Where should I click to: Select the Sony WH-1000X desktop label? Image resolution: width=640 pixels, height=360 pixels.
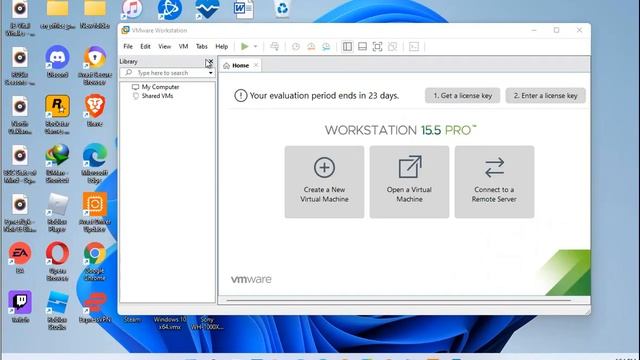[x=207, y=323]
